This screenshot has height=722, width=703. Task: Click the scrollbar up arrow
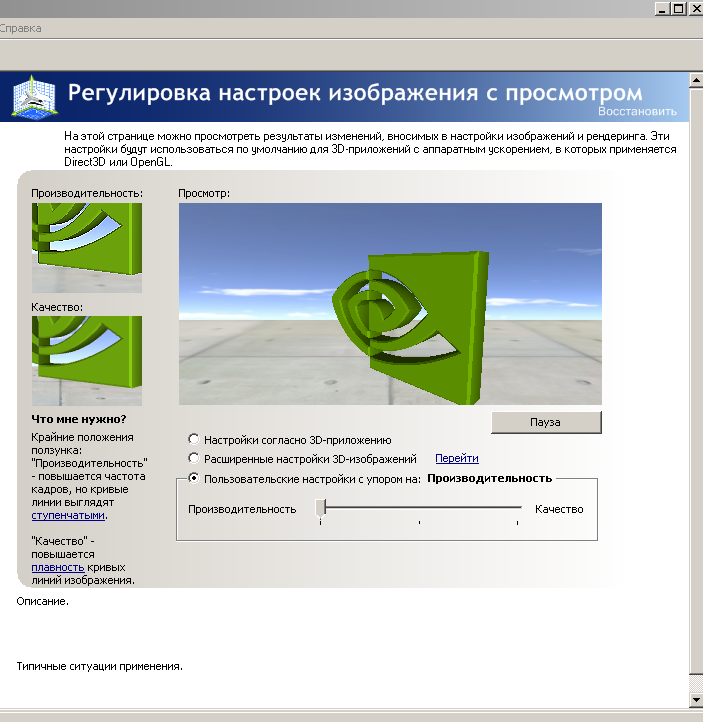point(695,77)
